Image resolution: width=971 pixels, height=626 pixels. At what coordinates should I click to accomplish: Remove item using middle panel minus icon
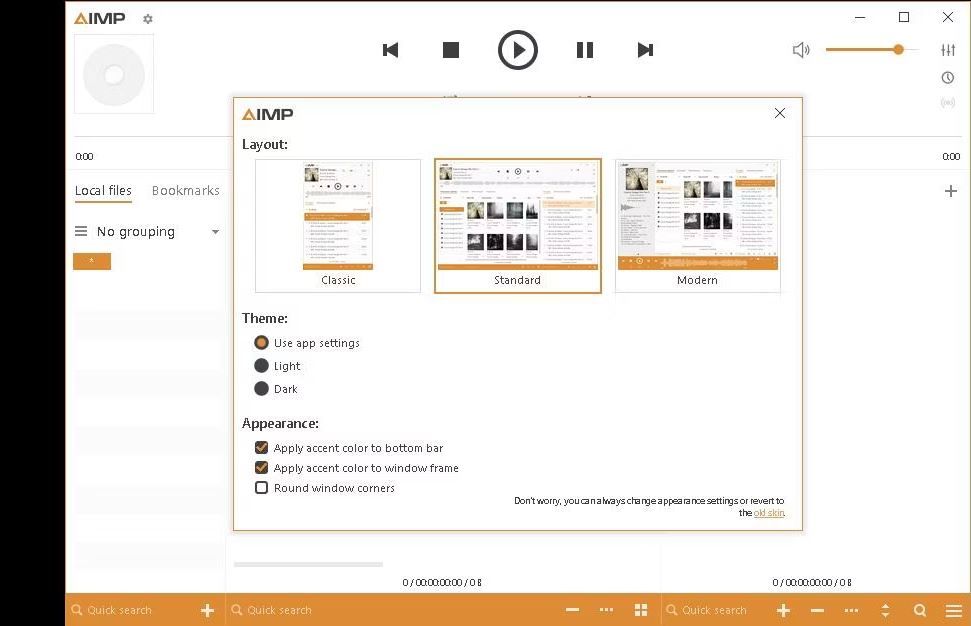tap(572, 610)
